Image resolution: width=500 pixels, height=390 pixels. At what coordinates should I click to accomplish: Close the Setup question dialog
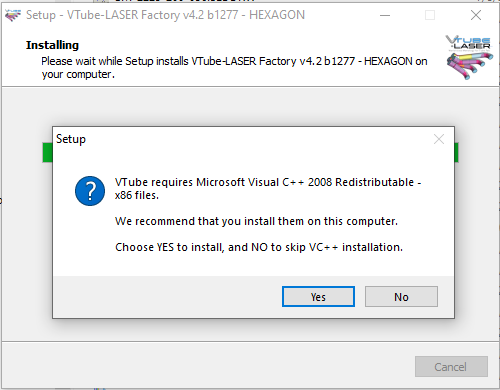pos(439,139)
